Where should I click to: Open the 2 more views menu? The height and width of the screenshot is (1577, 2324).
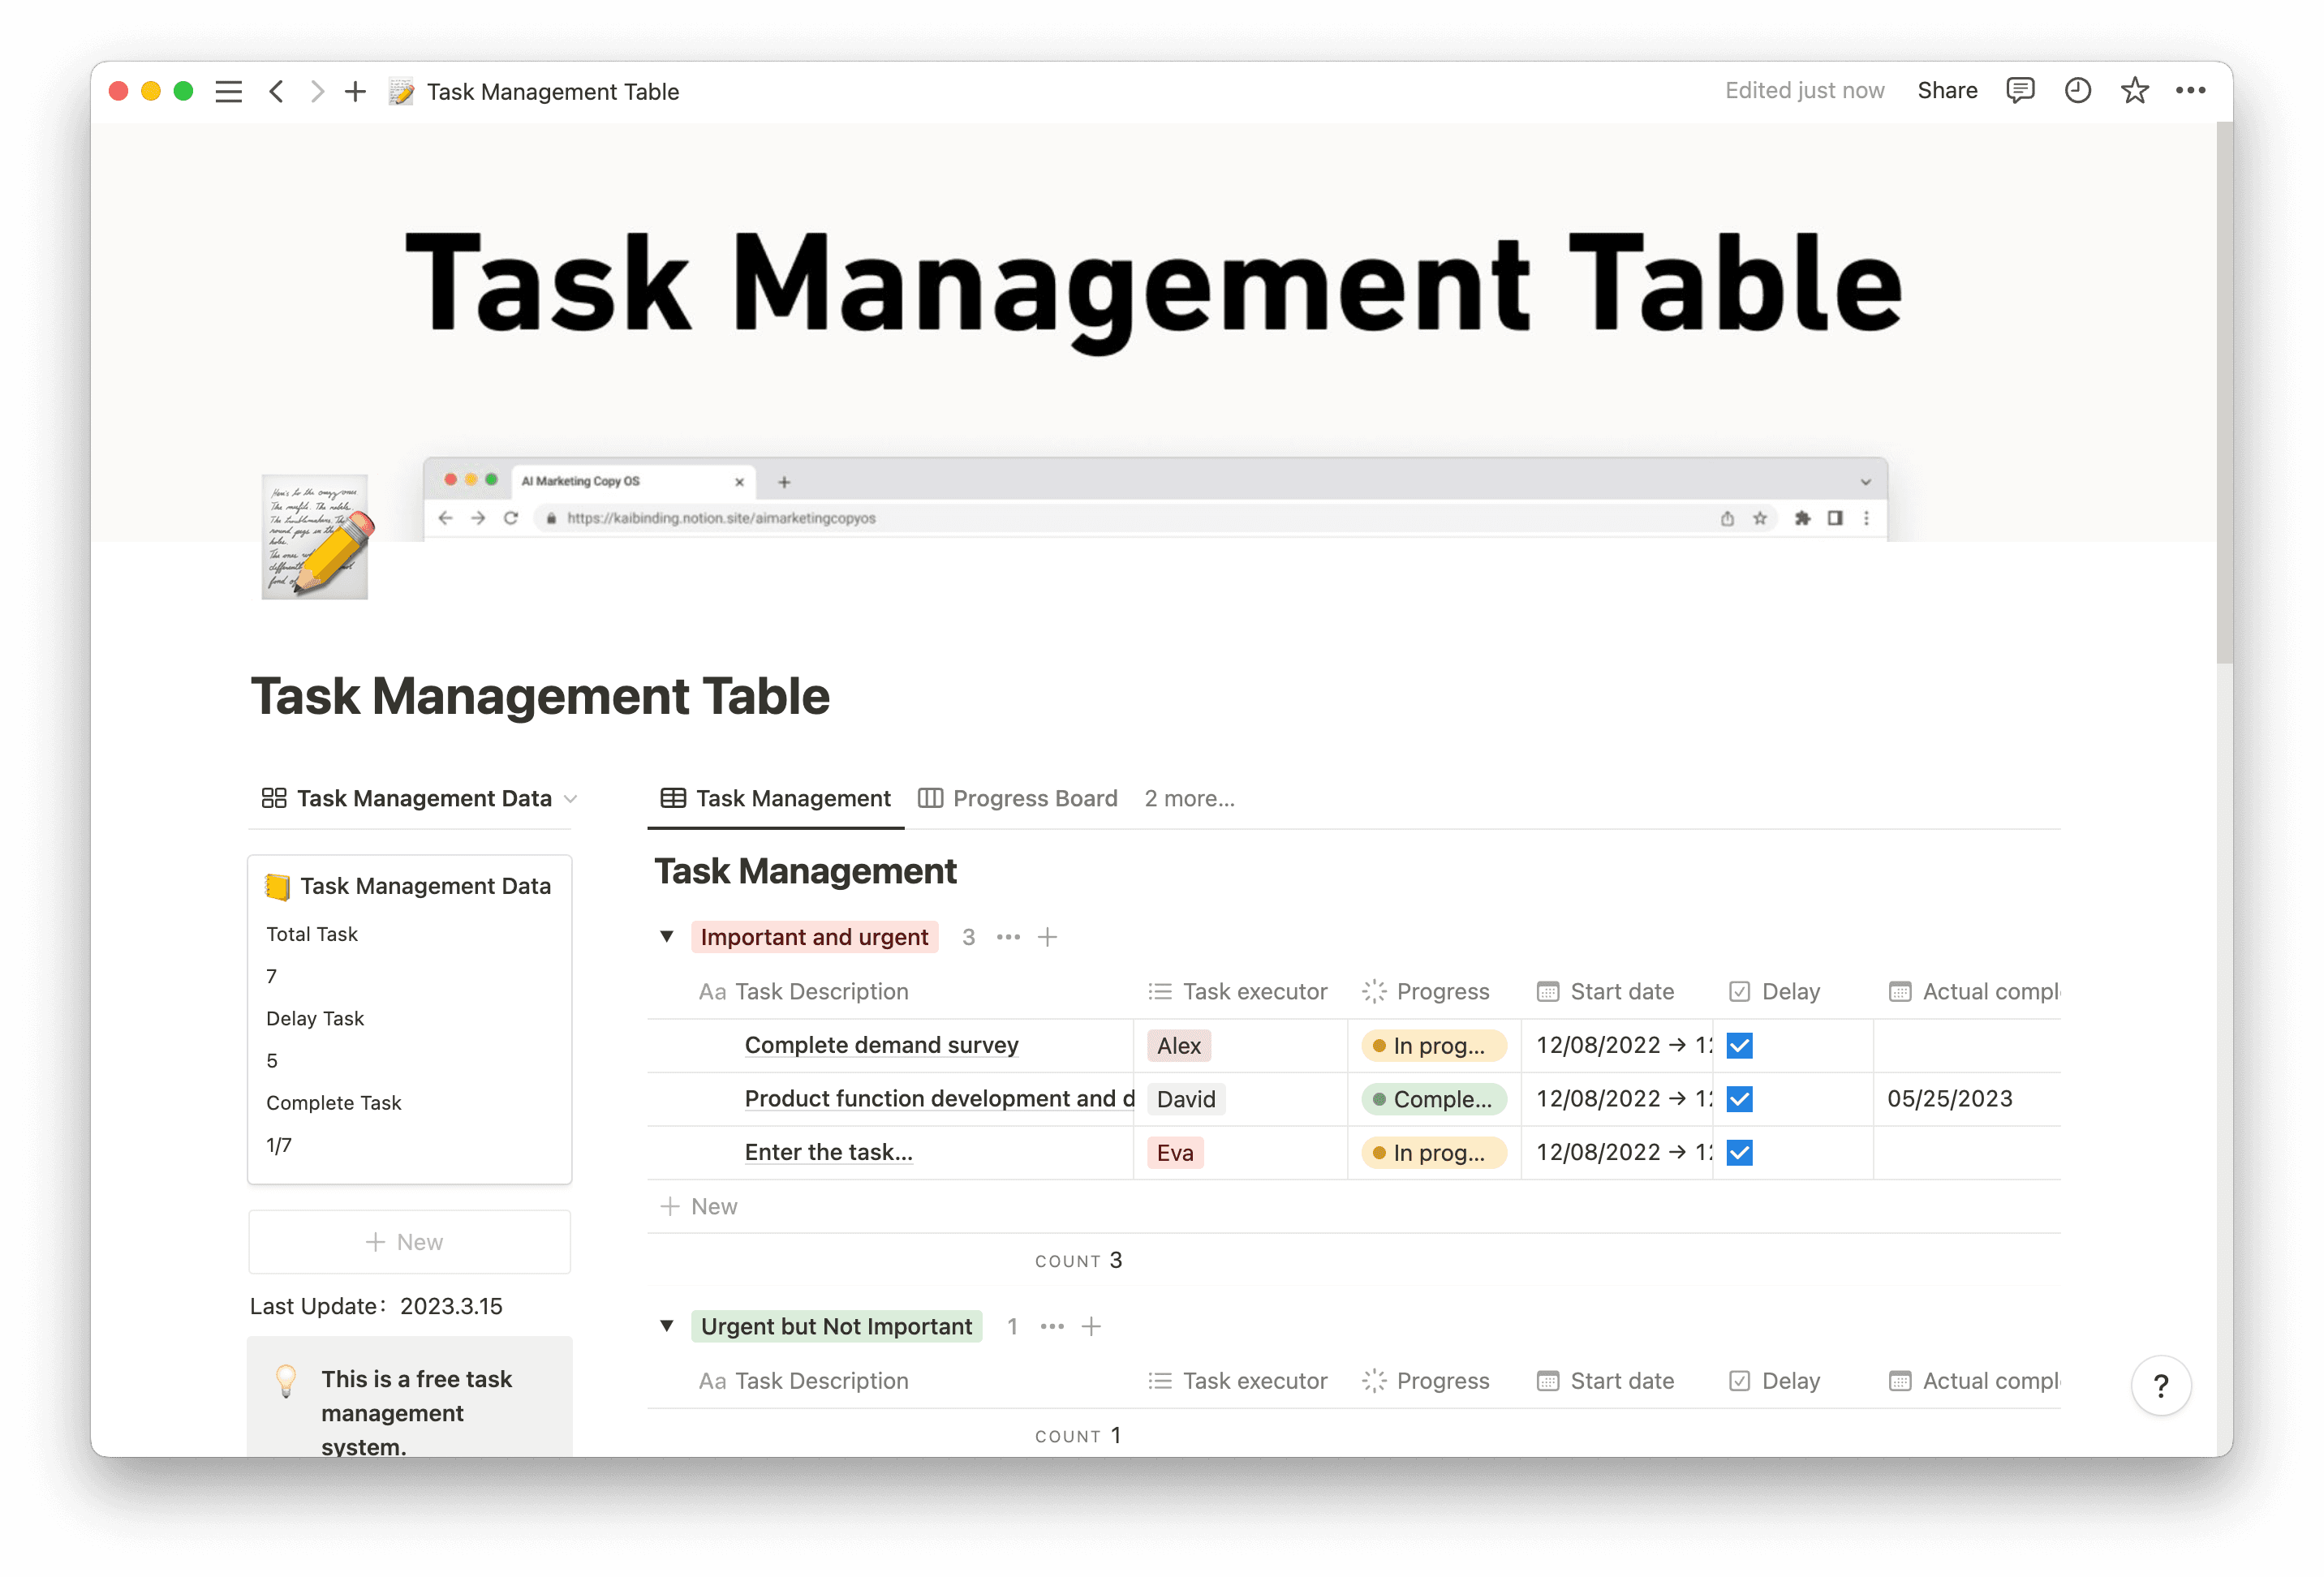pyautogui.click(x=1189, y=798)
